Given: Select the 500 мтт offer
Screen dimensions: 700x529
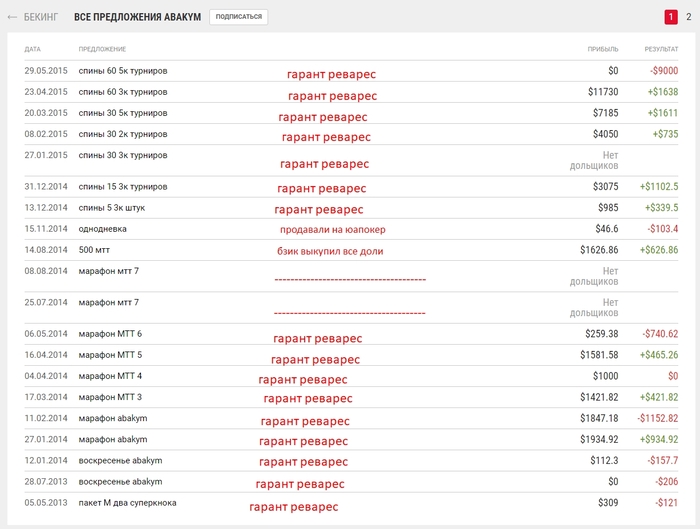Looking at the screenshot, I should pos(94,250).
